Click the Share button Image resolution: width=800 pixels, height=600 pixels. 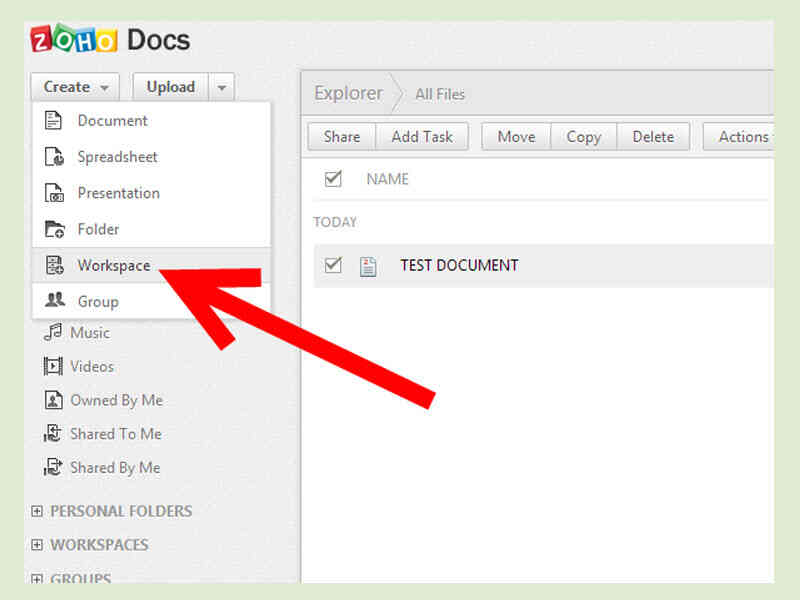341,137
